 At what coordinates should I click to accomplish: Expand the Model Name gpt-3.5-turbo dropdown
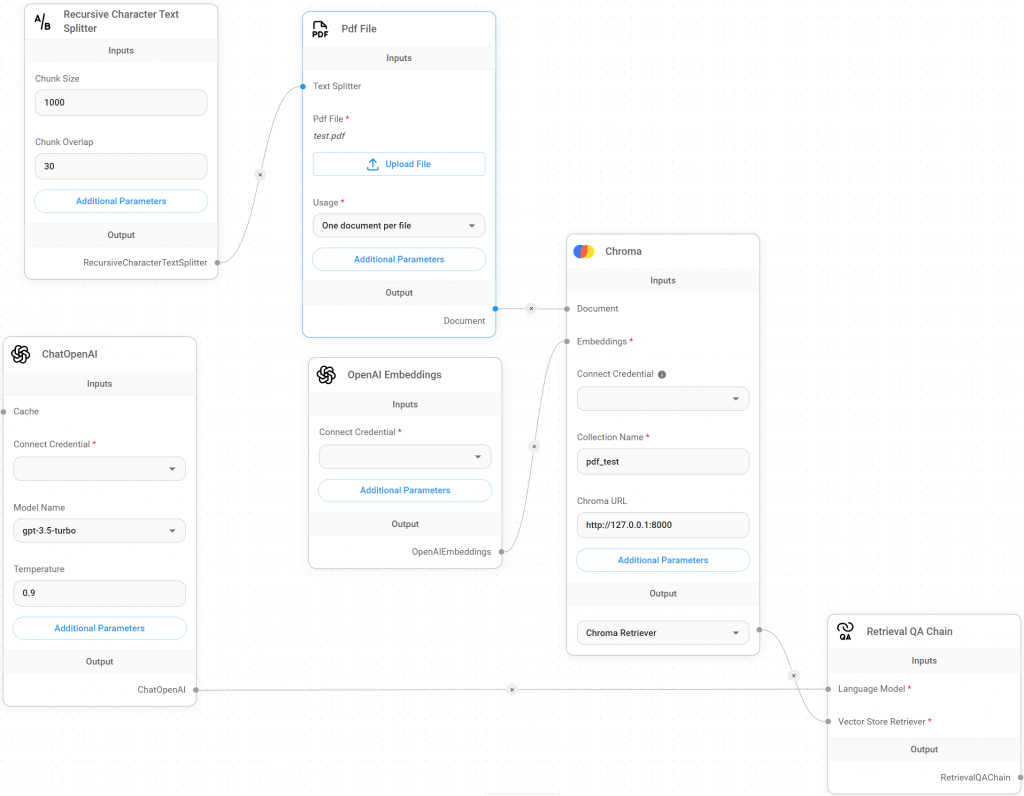tap(99, 531)
